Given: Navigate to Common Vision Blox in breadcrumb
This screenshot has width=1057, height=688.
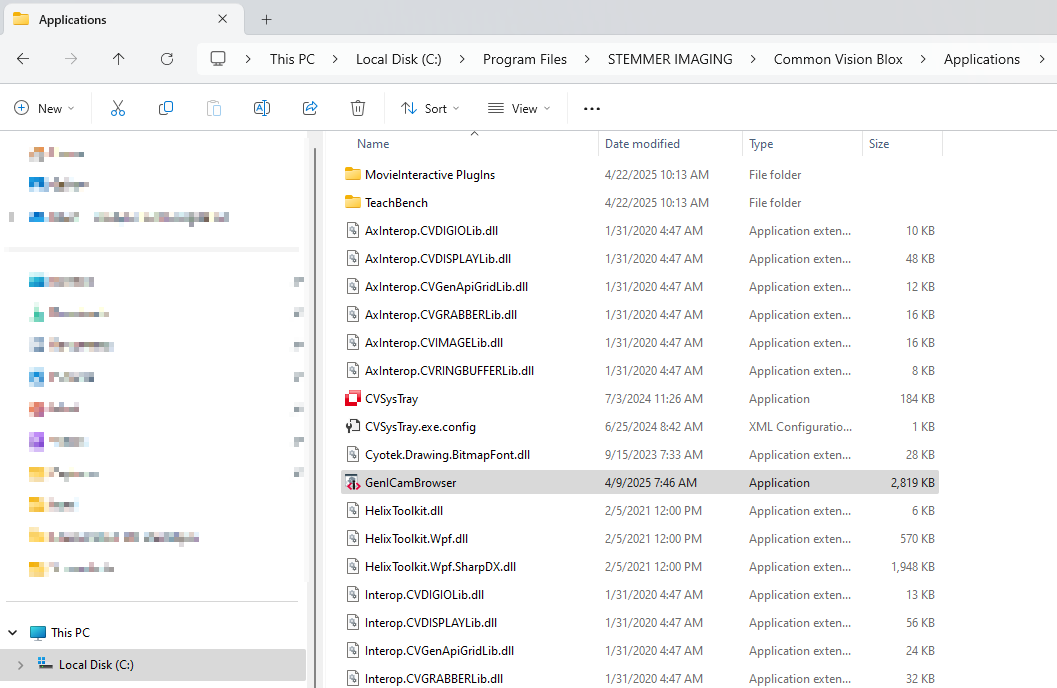Looking at the screenshot, I should [x=838, y=59].
